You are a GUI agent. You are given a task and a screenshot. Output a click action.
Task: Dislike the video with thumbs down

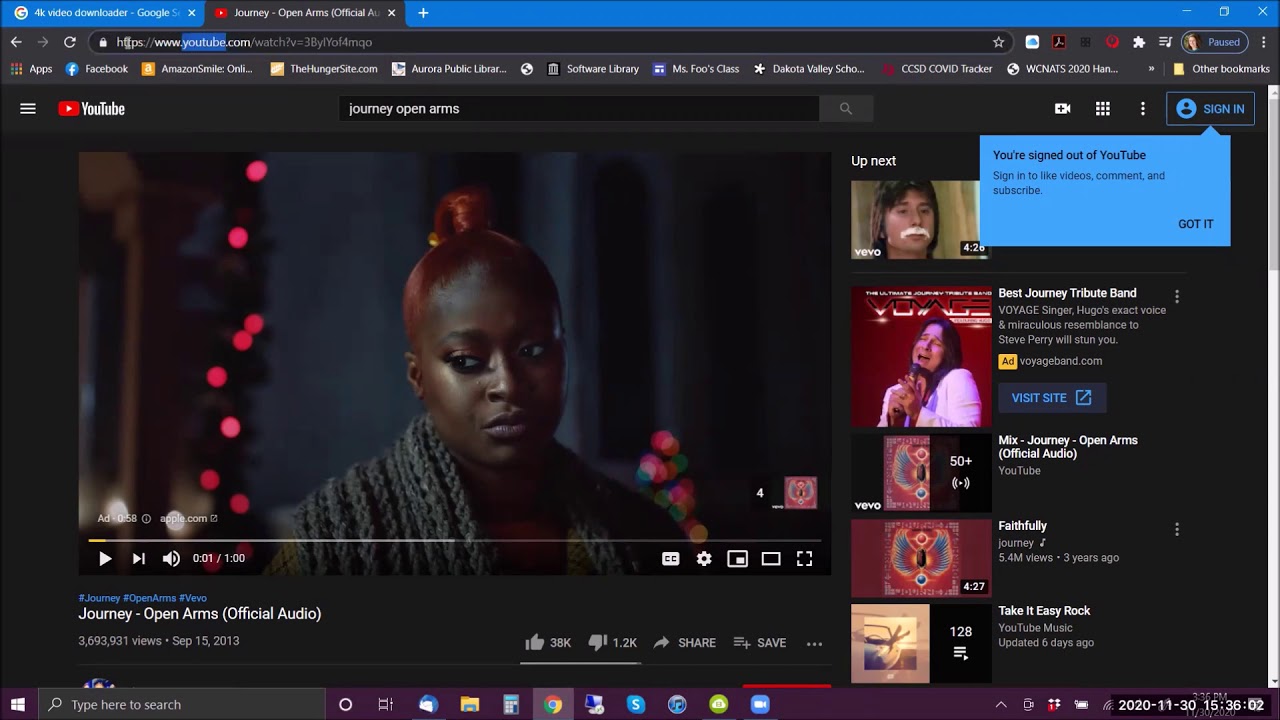(x=612, y=643)
